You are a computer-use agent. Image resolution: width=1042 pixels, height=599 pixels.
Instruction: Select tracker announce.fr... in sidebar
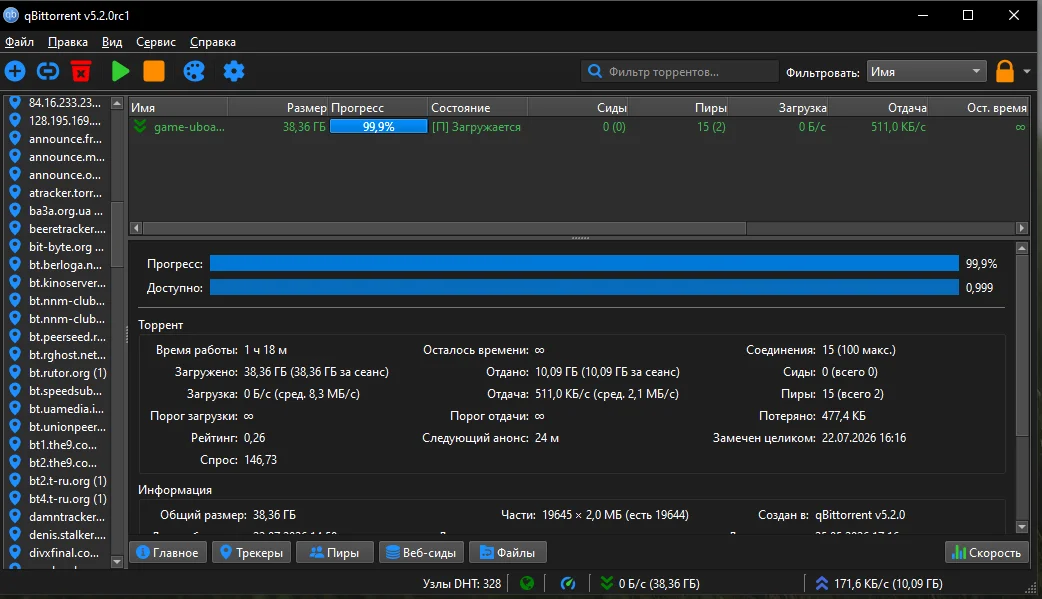[57, 138]
